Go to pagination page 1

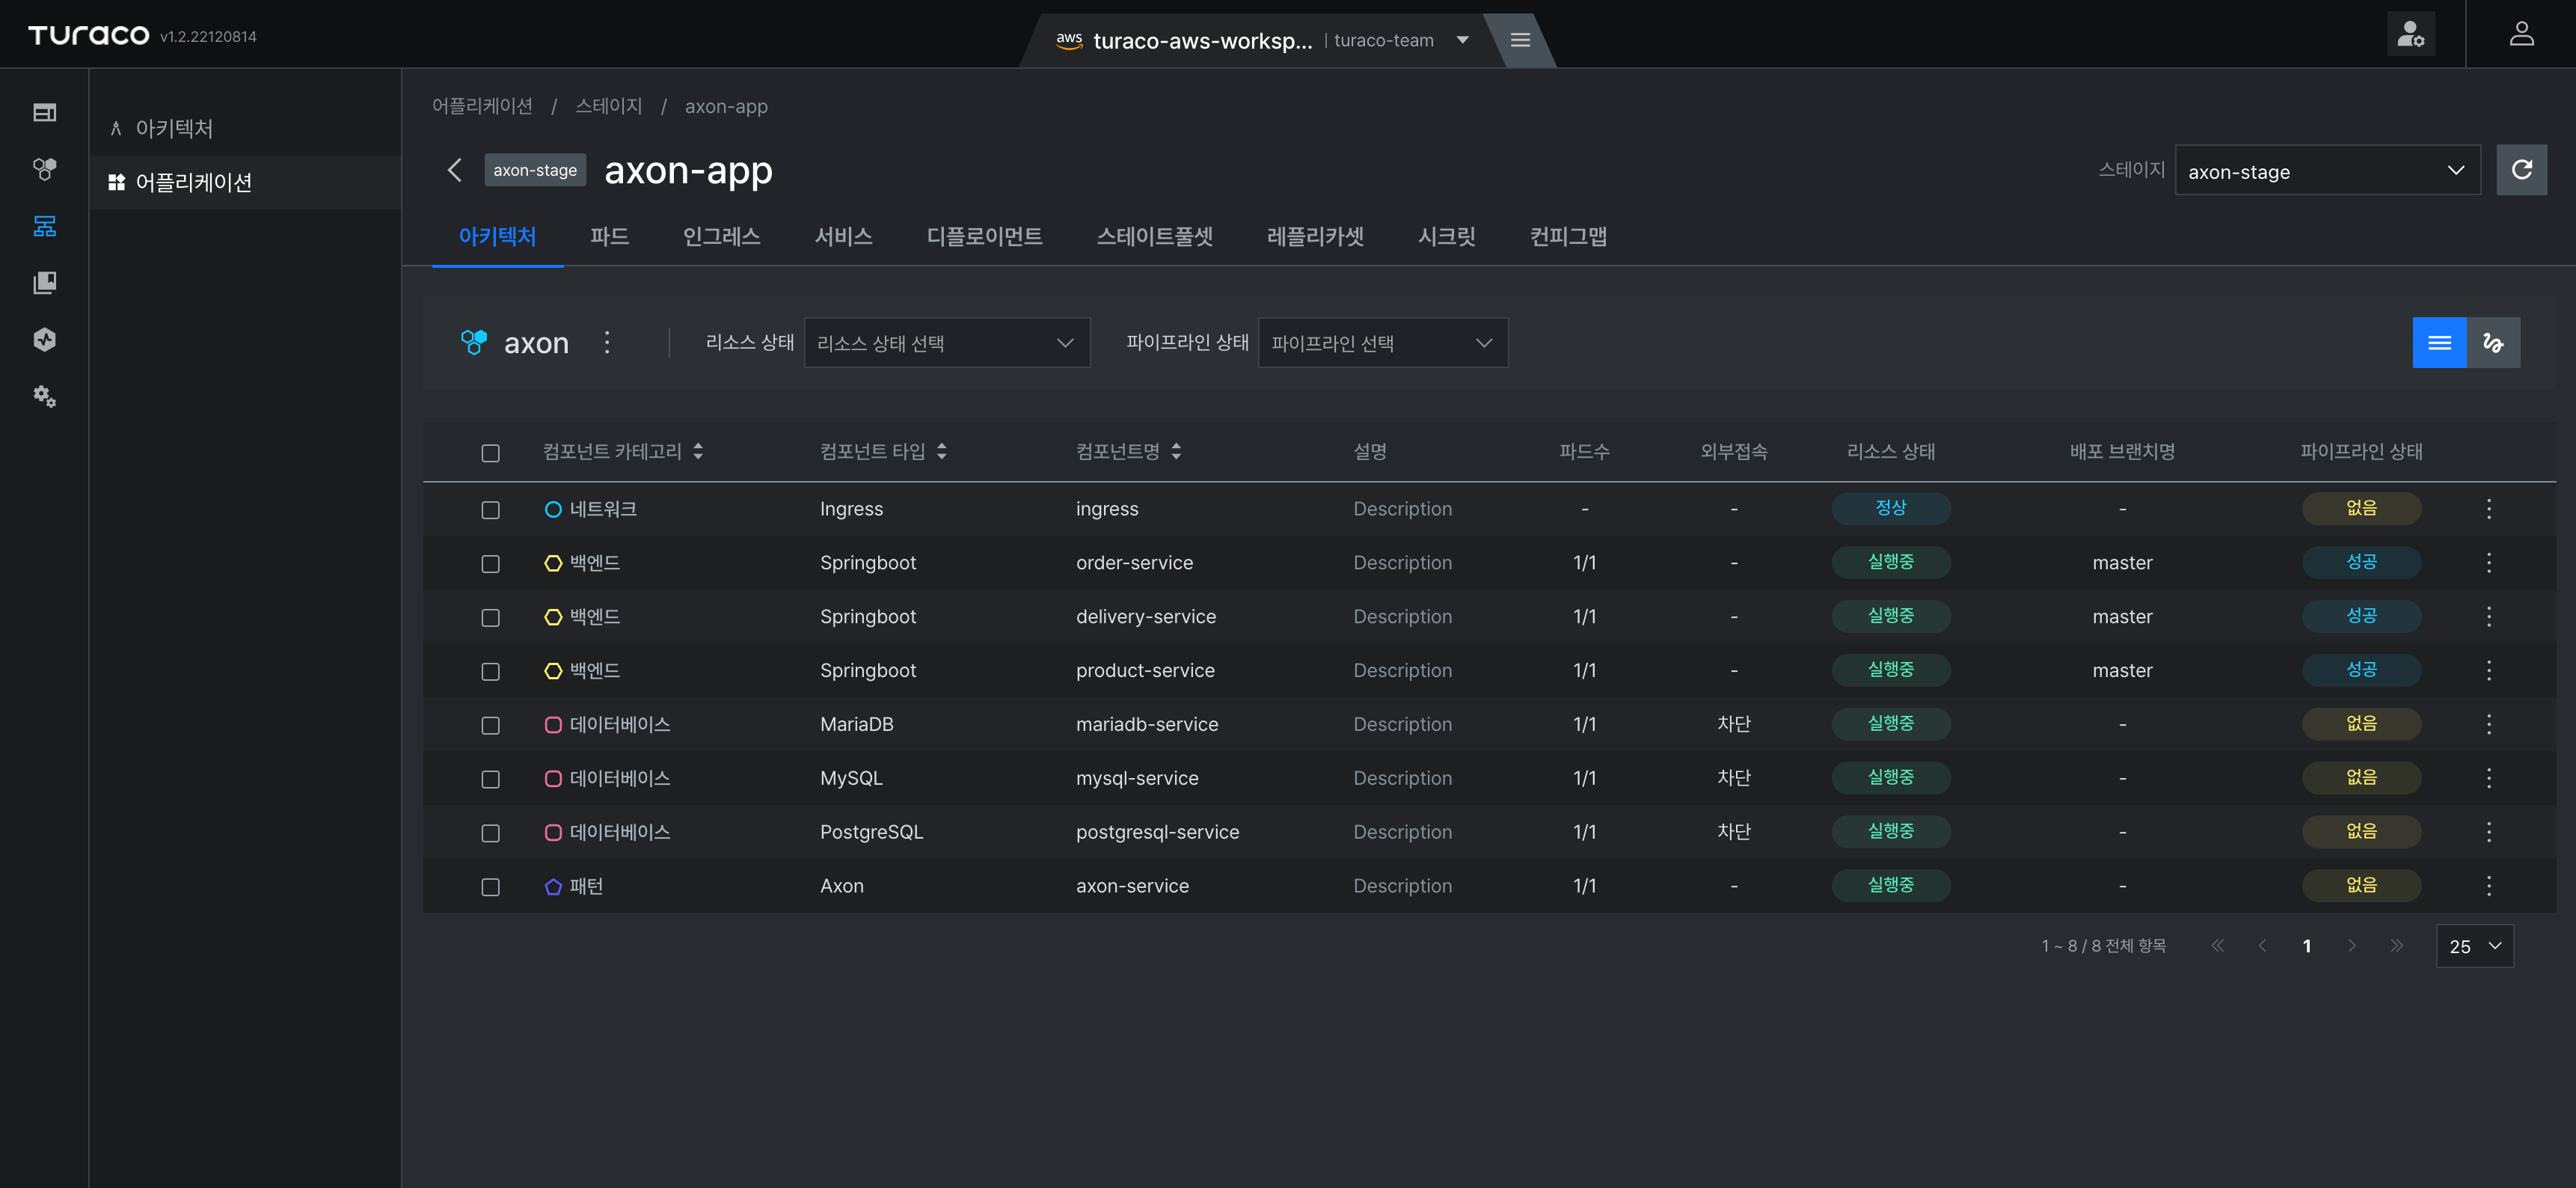[2306, 946]
